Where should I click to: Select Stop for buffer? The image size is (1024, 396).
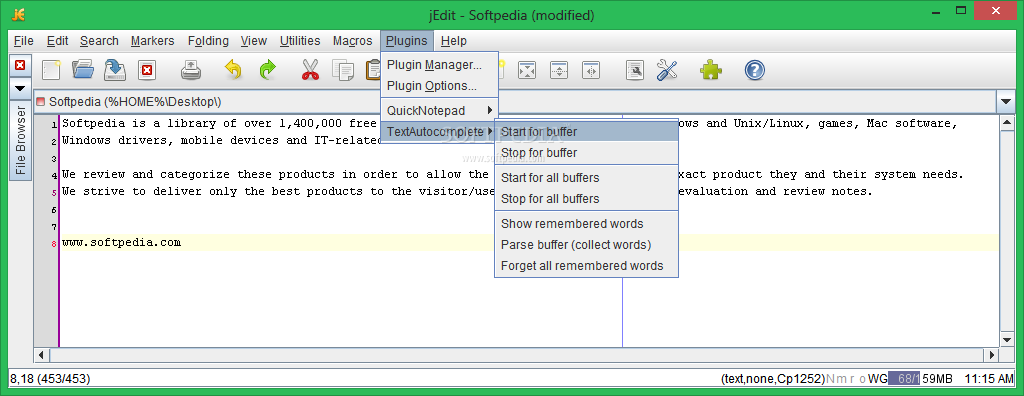(586, 152)
